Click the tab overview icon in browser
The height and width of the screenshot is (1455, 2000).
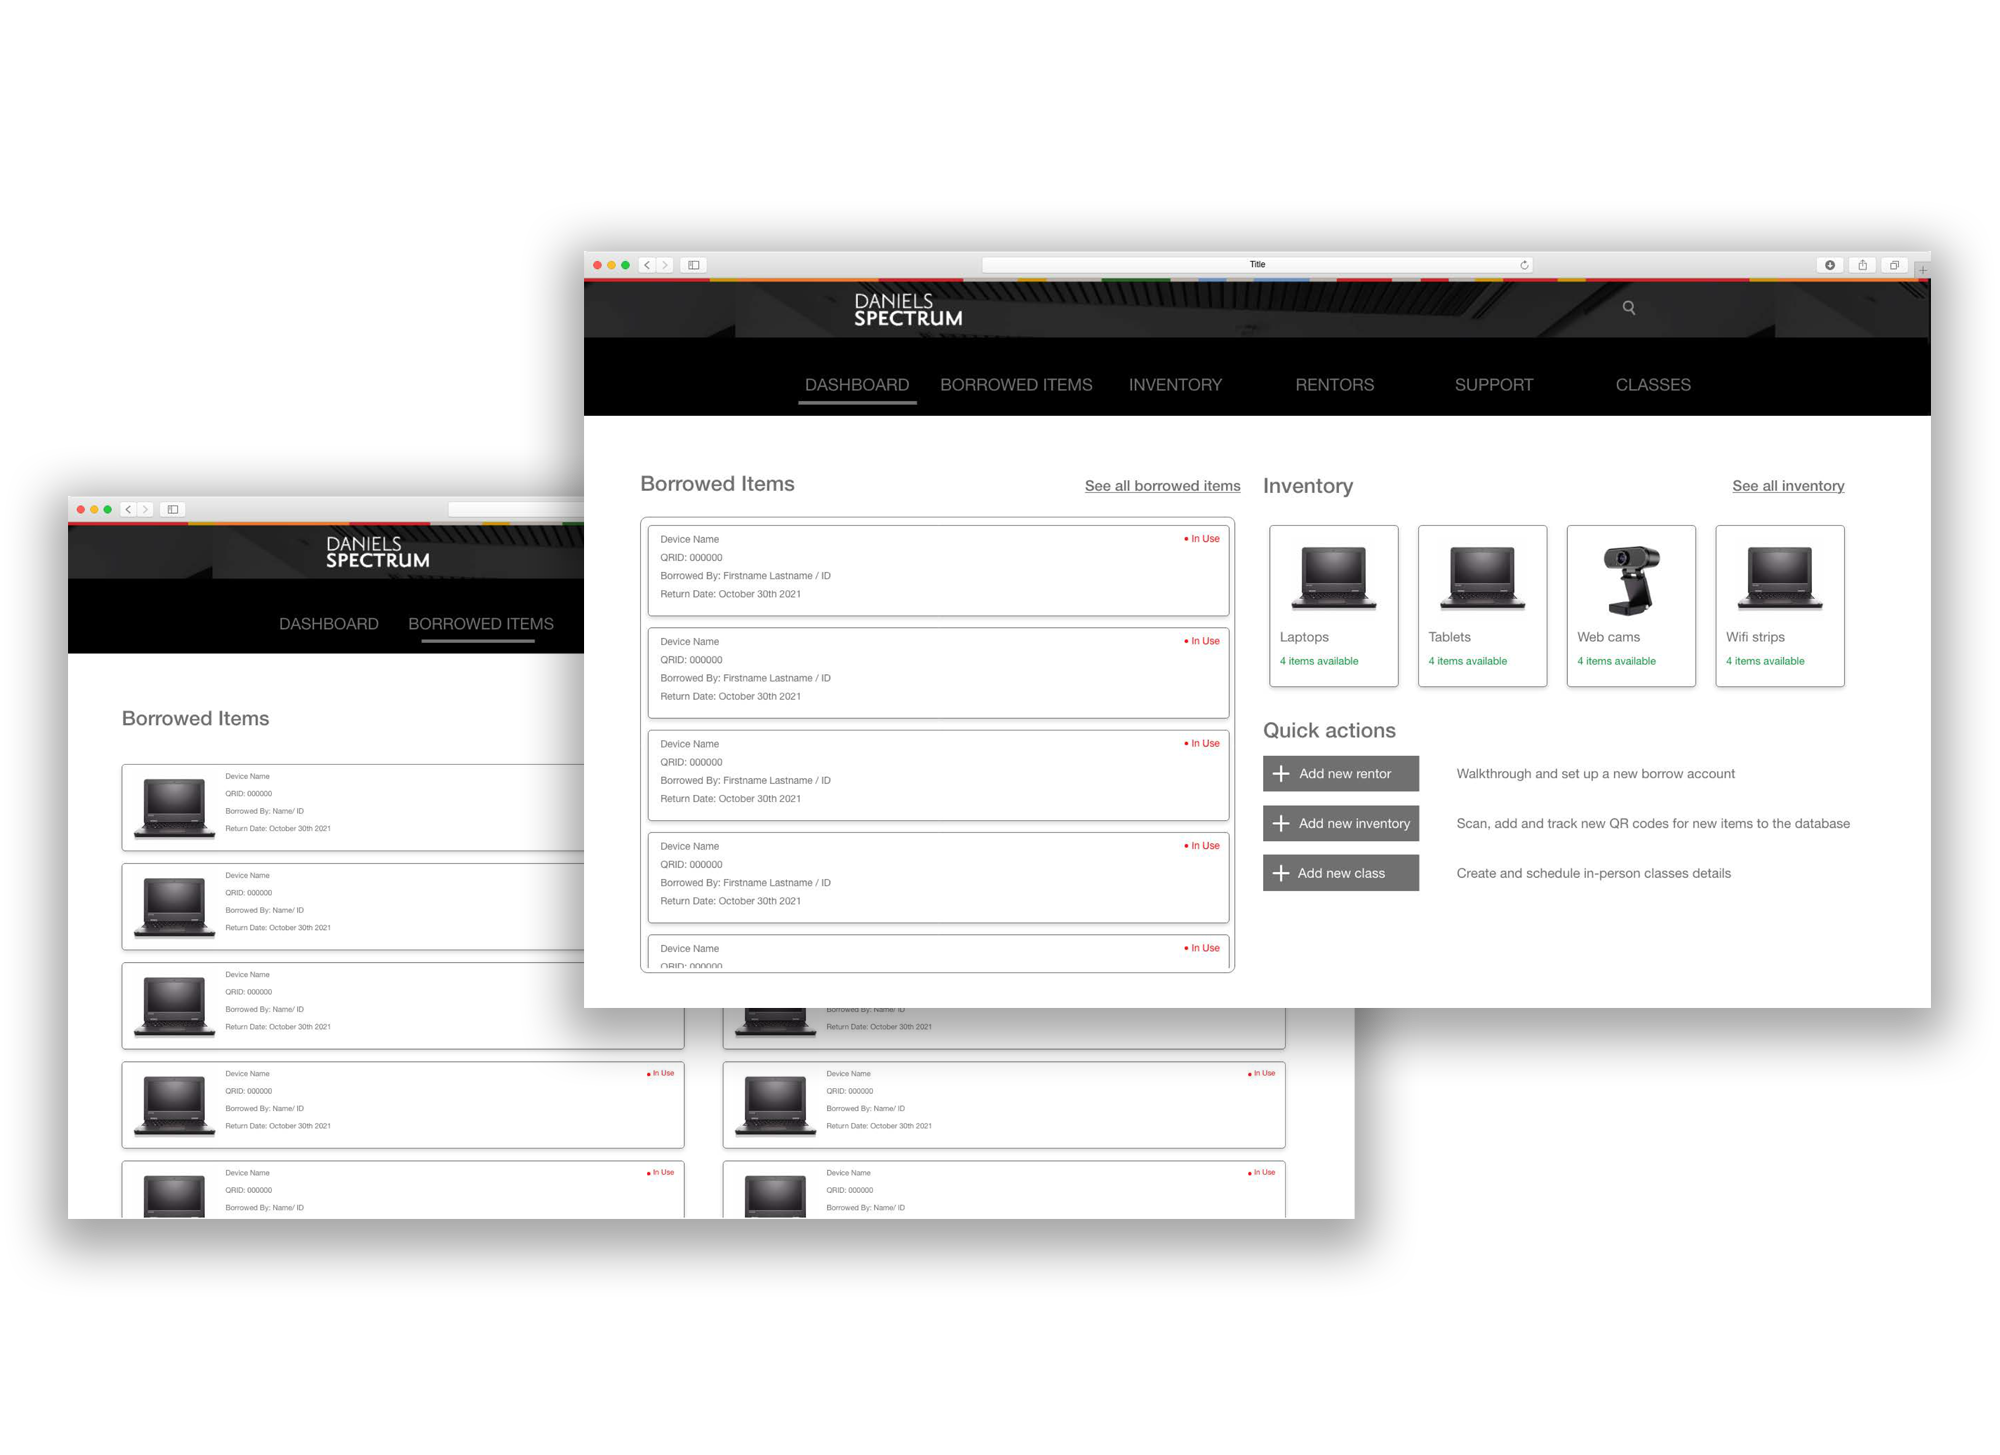(x=1894, y=265)
